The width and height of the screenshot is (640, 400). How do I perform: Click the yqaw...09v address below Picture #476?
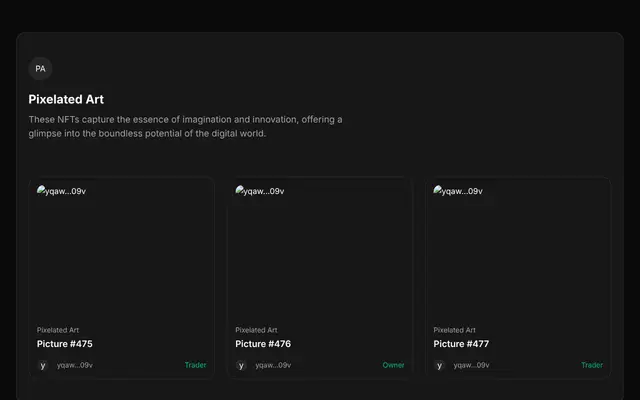coord(273,365)
